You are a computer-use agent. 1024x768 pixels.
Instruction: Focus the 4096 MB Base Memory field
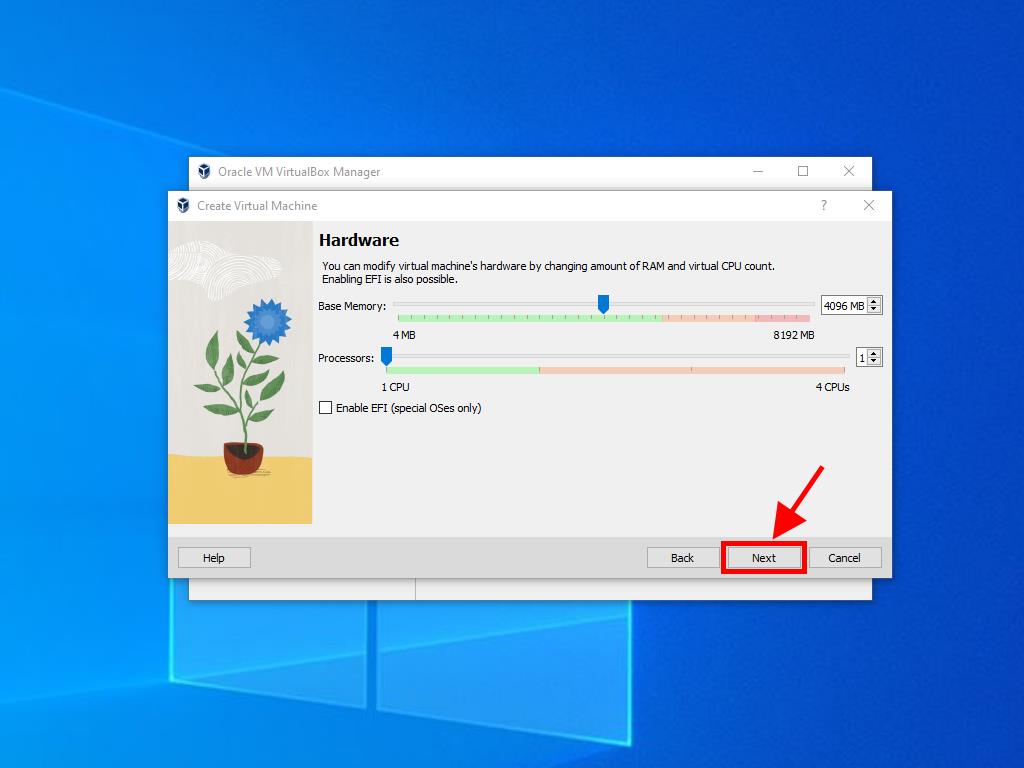[843, 306]
